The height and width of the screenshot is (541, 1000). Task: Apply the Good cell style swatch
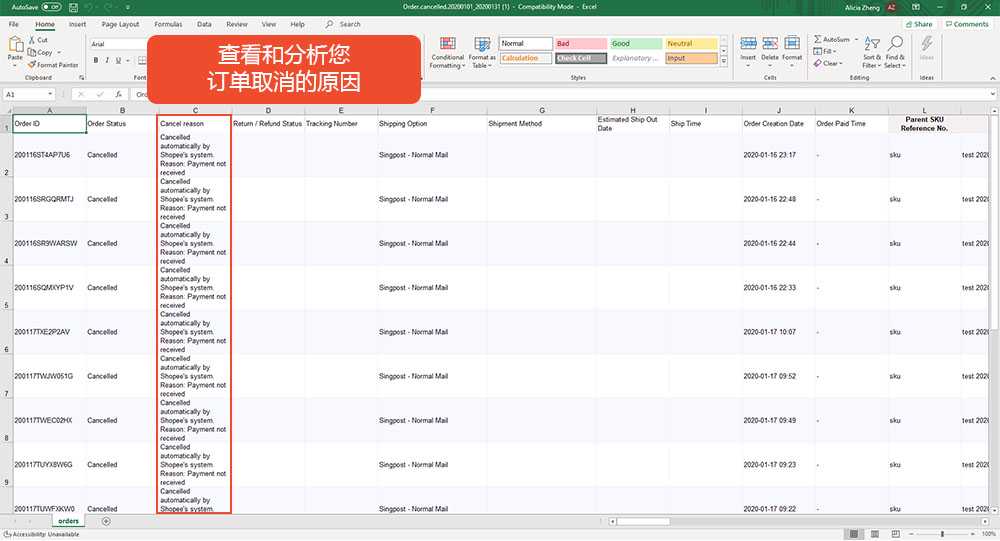(x=636, y=43)
